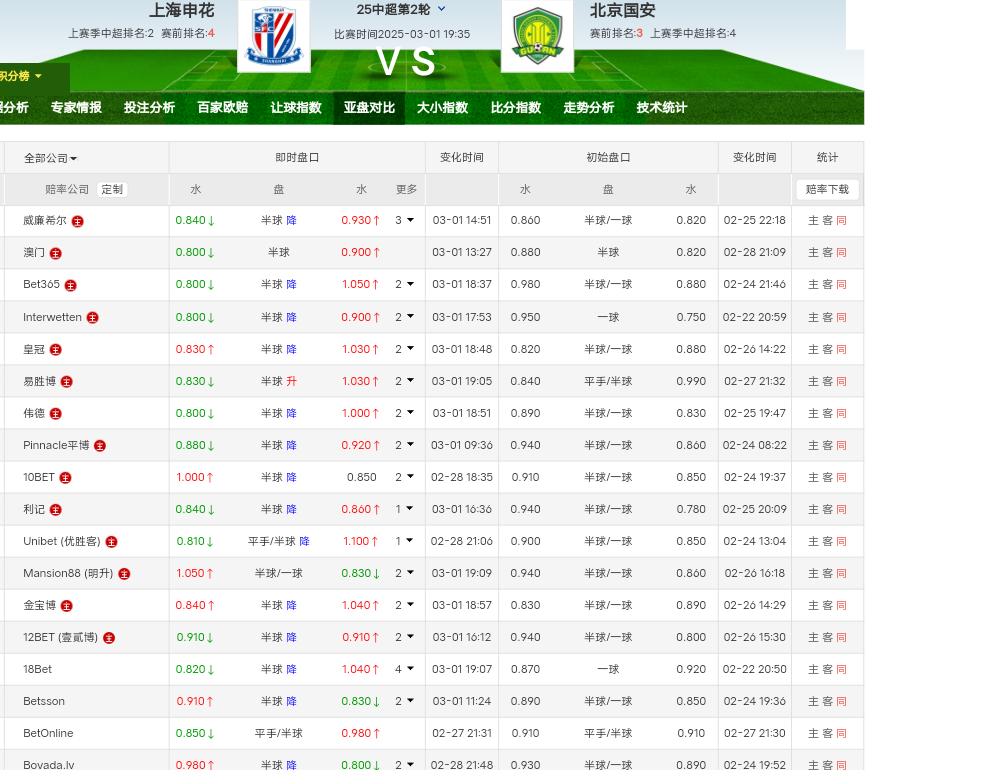Click the red 主 icon beside 12BET (壹贰博)
Screen dimensions: 999x770
pyautogui.click(x=109, y=638)
